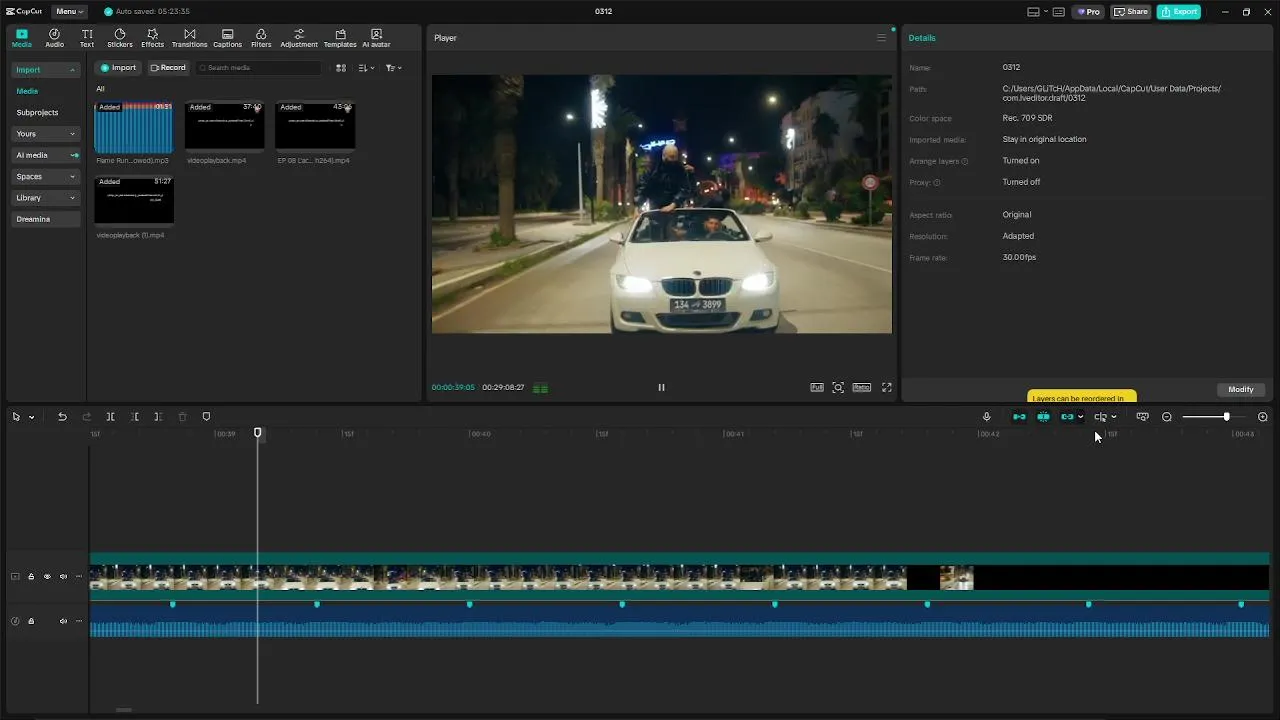Click the Undo arrow in timeline toolbar

[62, 417]
